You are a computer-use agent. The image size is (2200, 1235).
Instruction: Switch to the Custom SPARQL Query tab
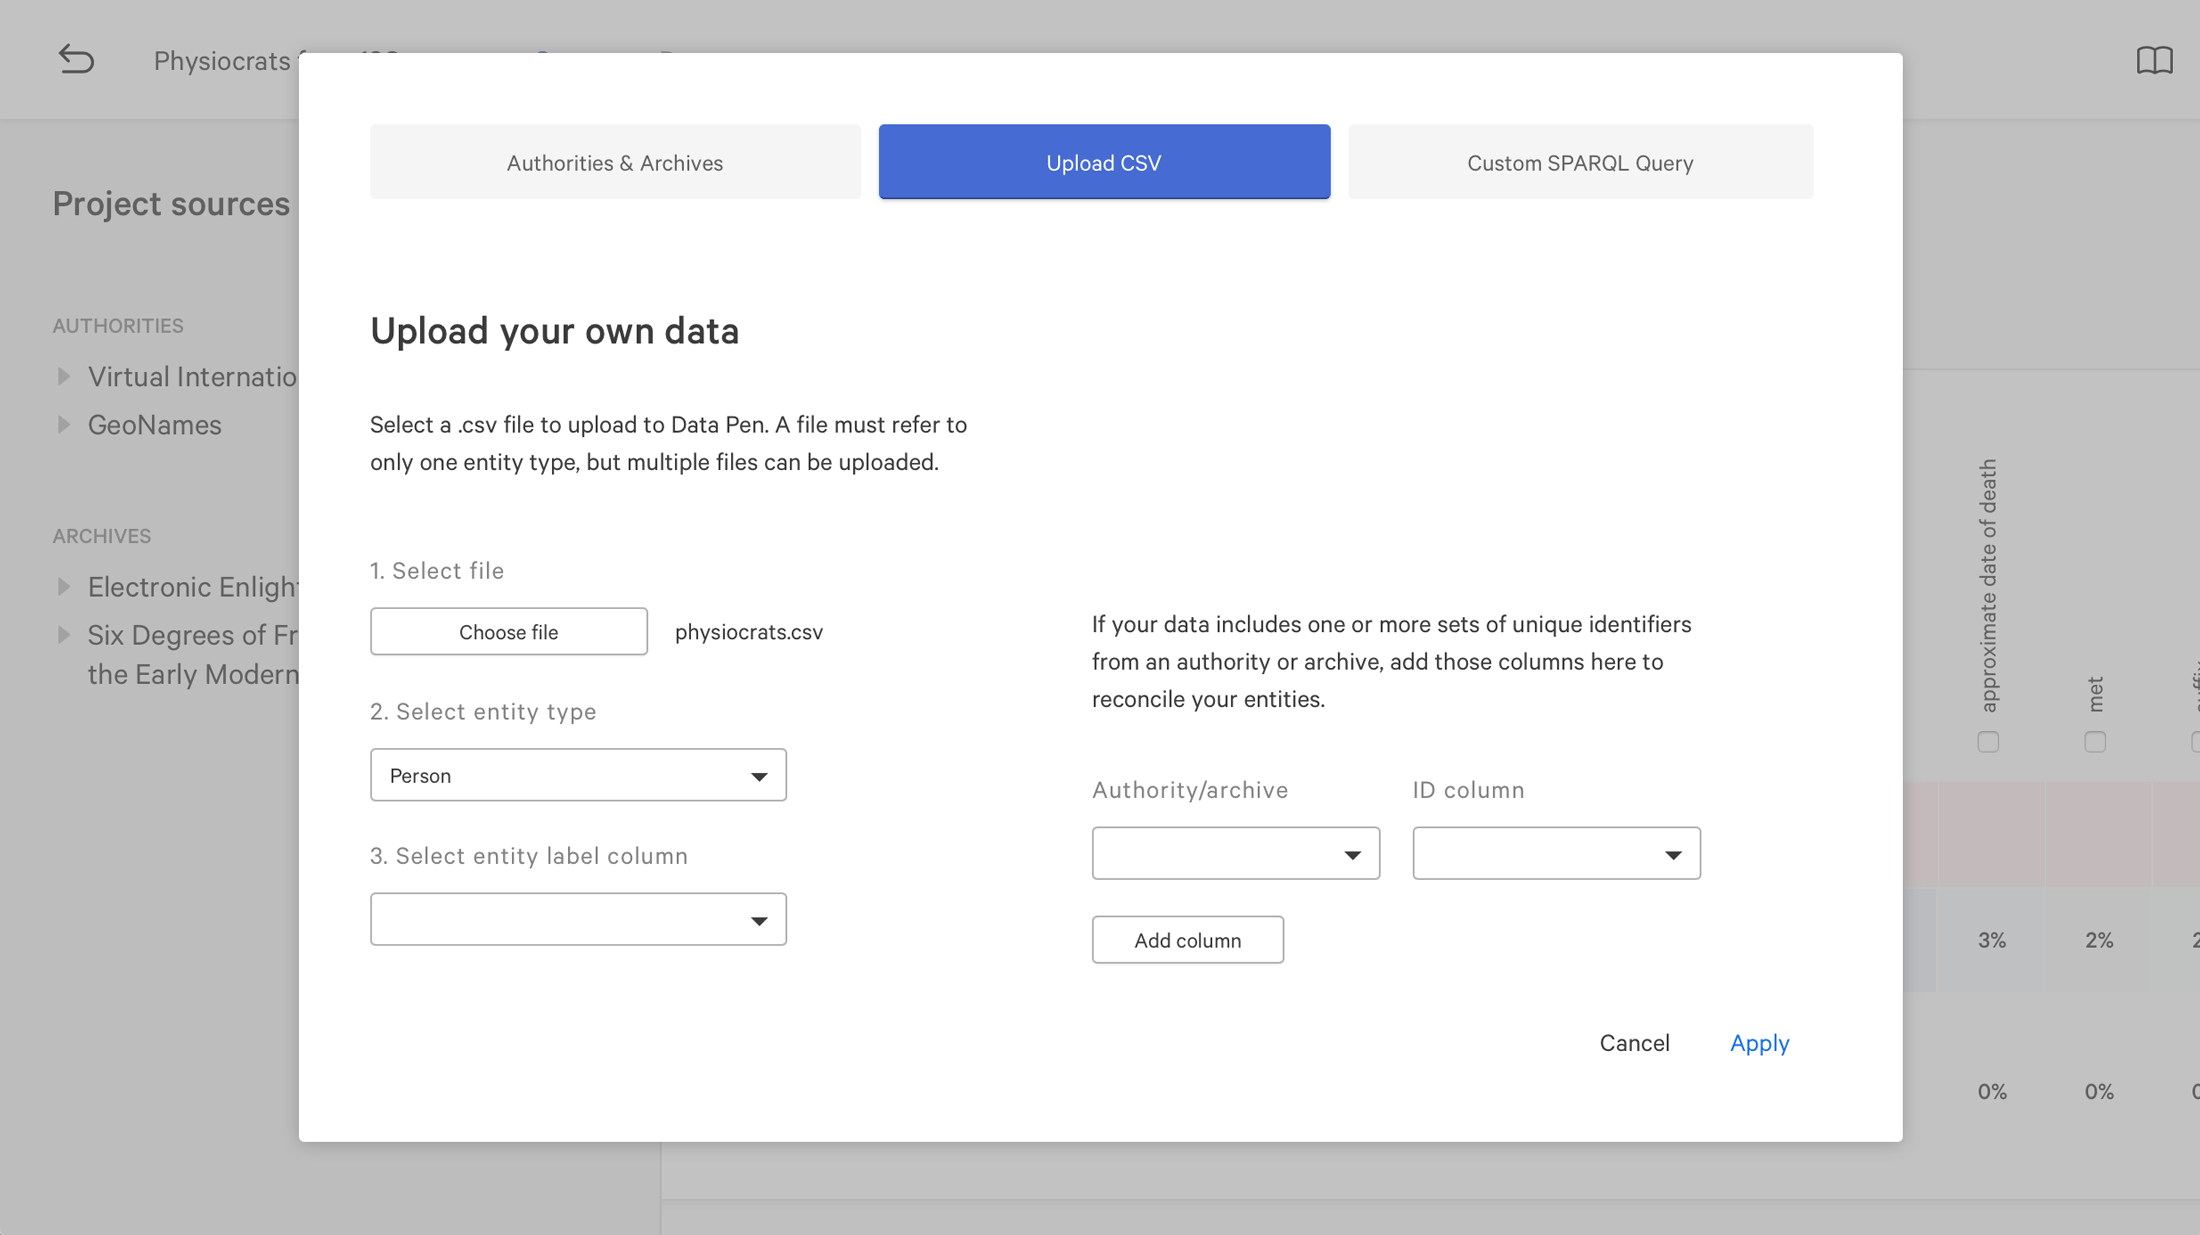click(1579, 162)
